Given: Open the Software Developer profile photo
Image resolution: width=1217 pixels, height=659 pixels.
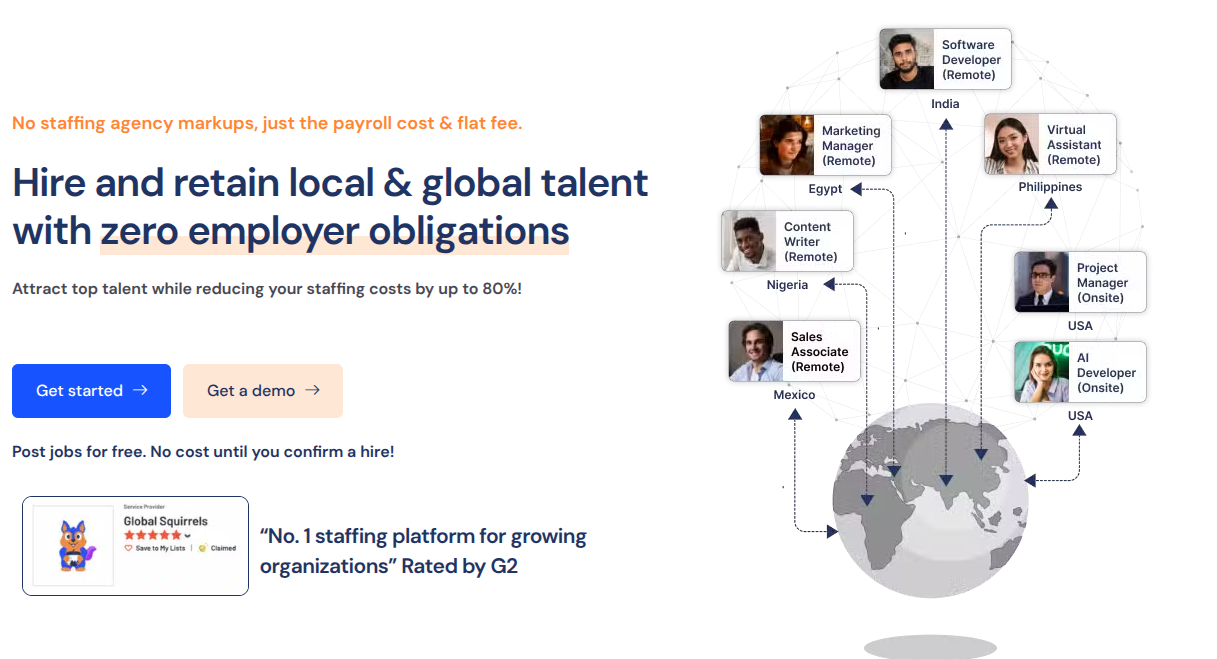Looking at the screenshot, I should click(x=907, y=60).
